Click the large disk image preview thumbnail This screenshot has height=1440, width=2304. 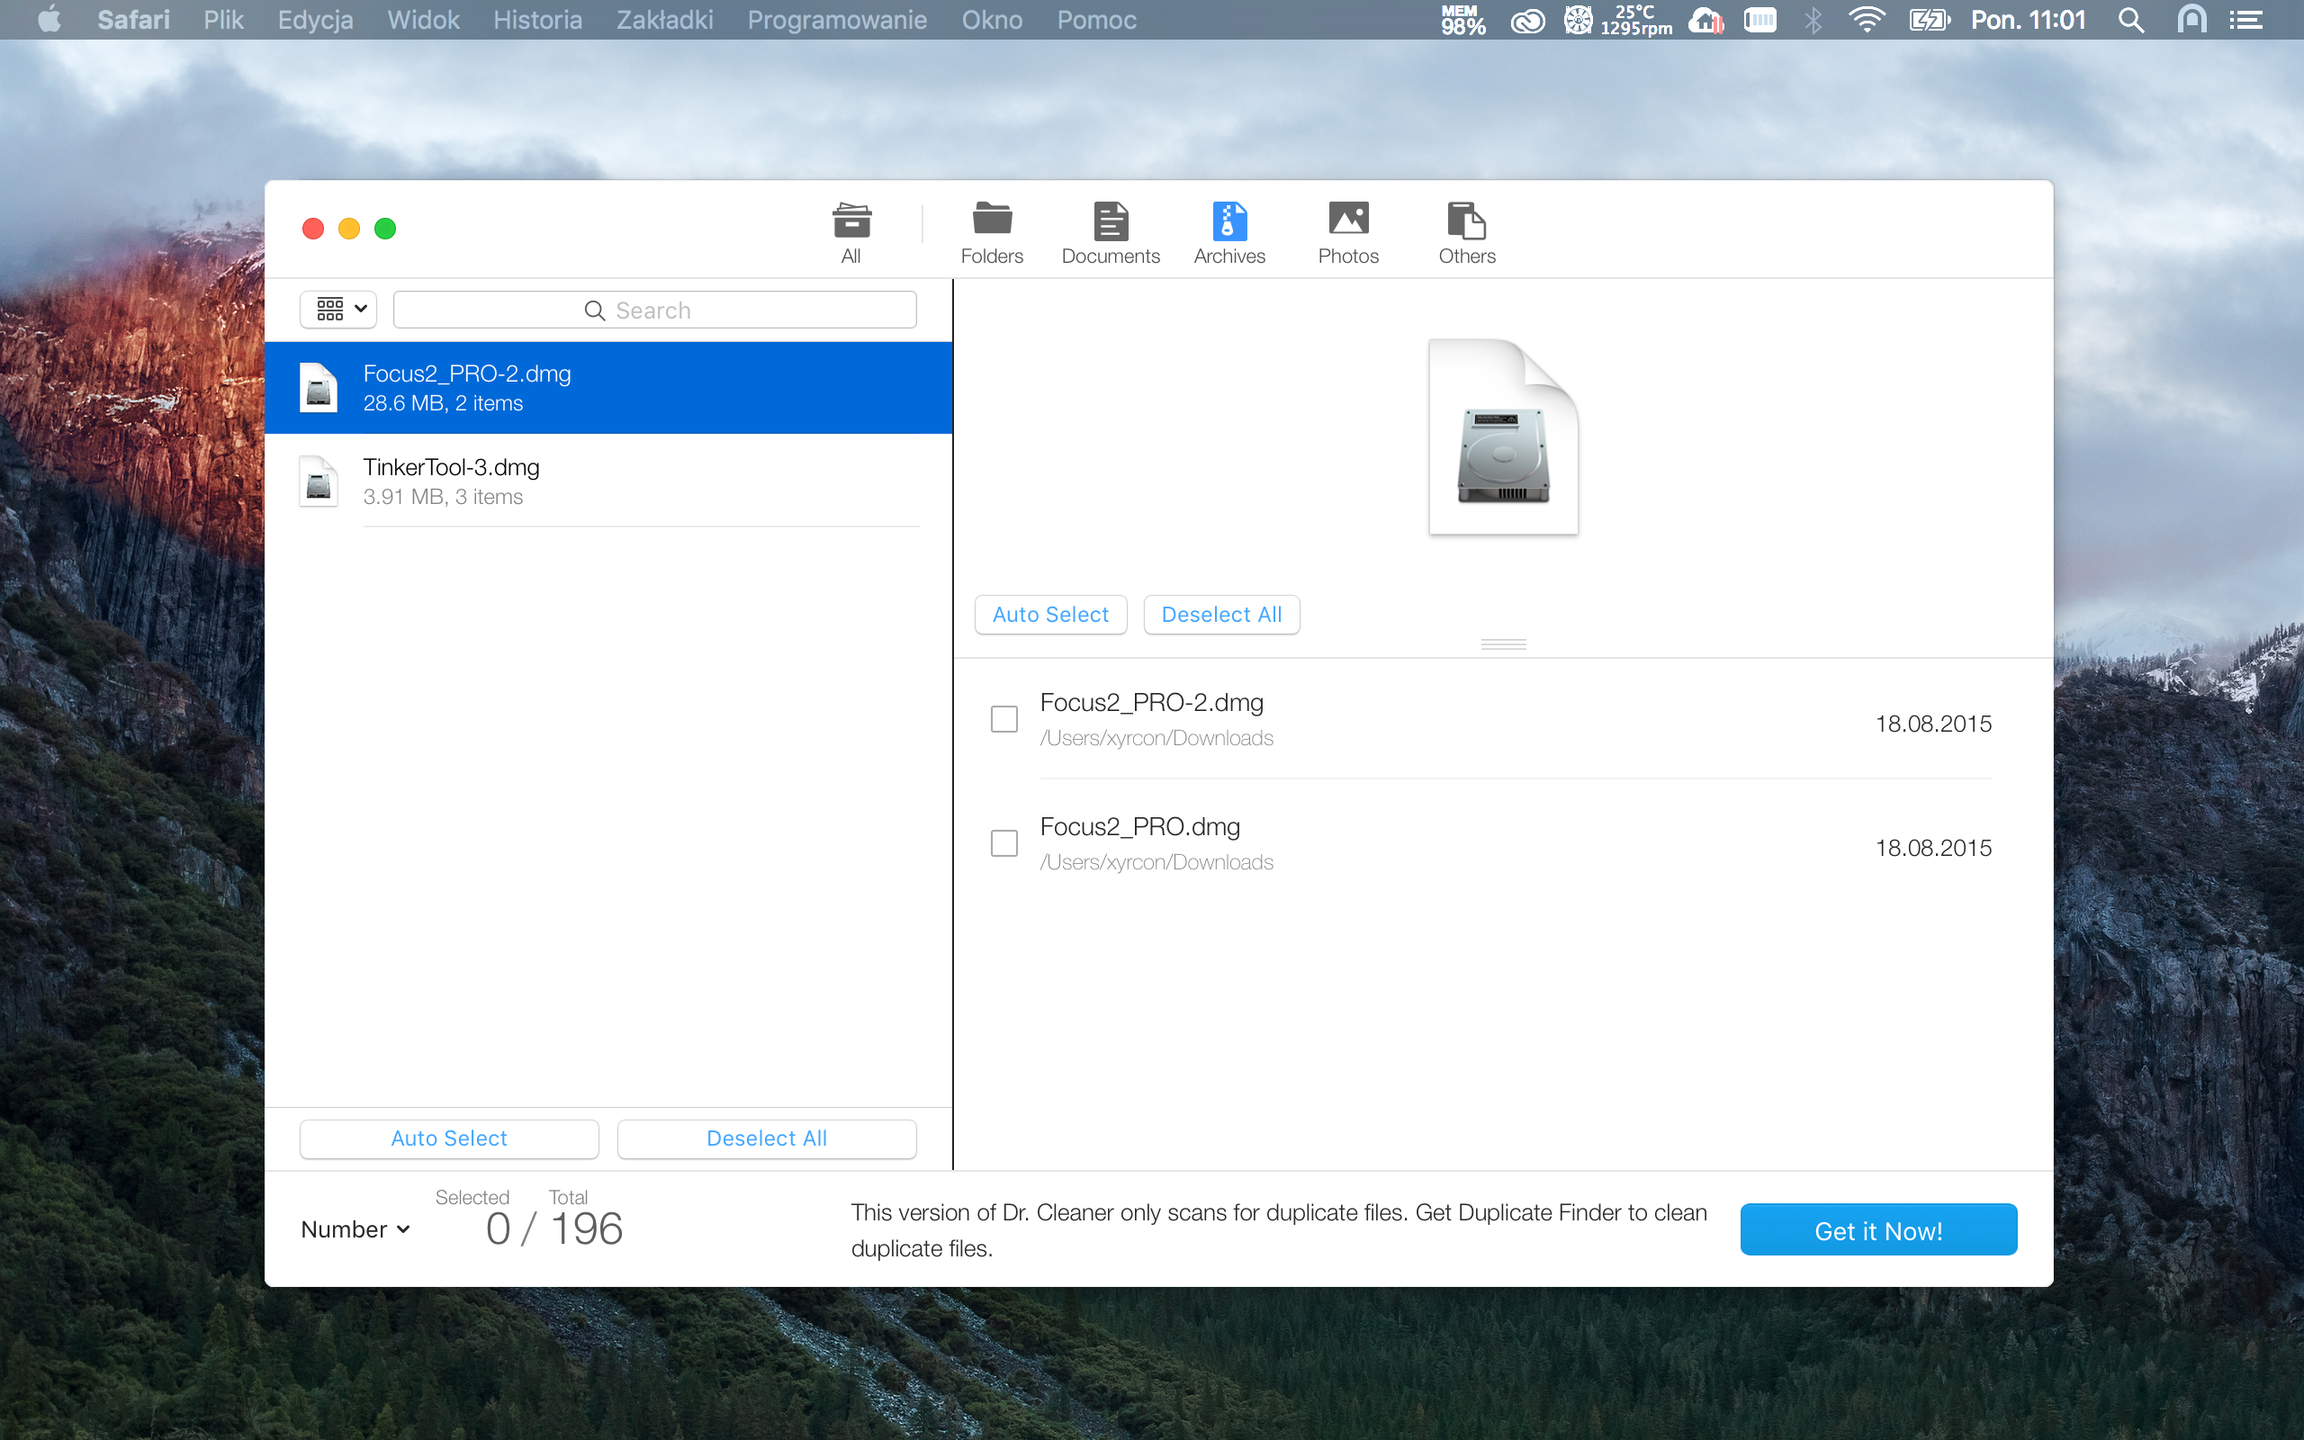[1503, 437]
